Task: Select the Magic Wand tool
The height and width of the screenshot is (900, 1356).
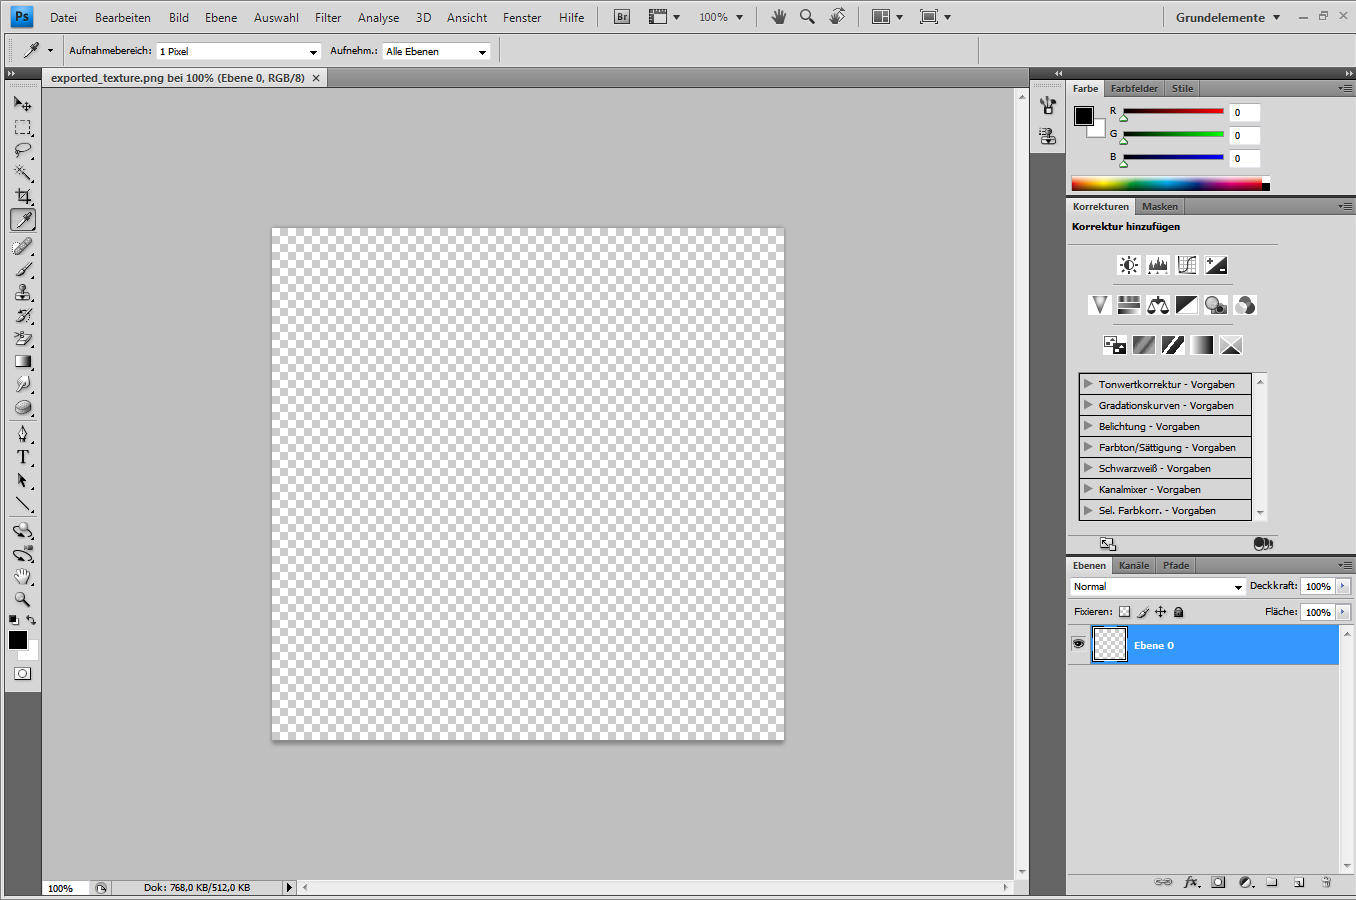Action: 22,173
